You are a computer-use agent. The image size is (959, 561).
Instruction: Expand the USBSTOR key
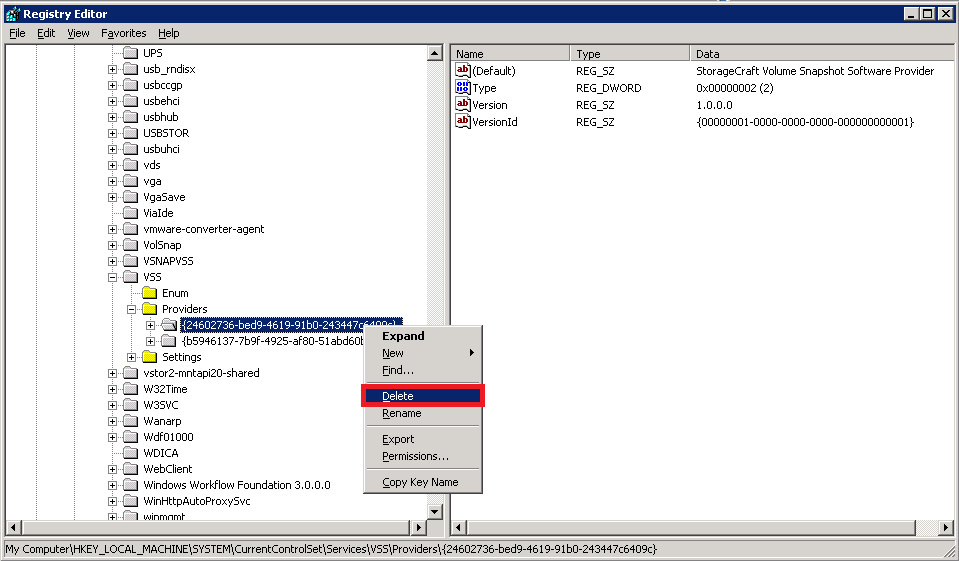pos(113,133)
